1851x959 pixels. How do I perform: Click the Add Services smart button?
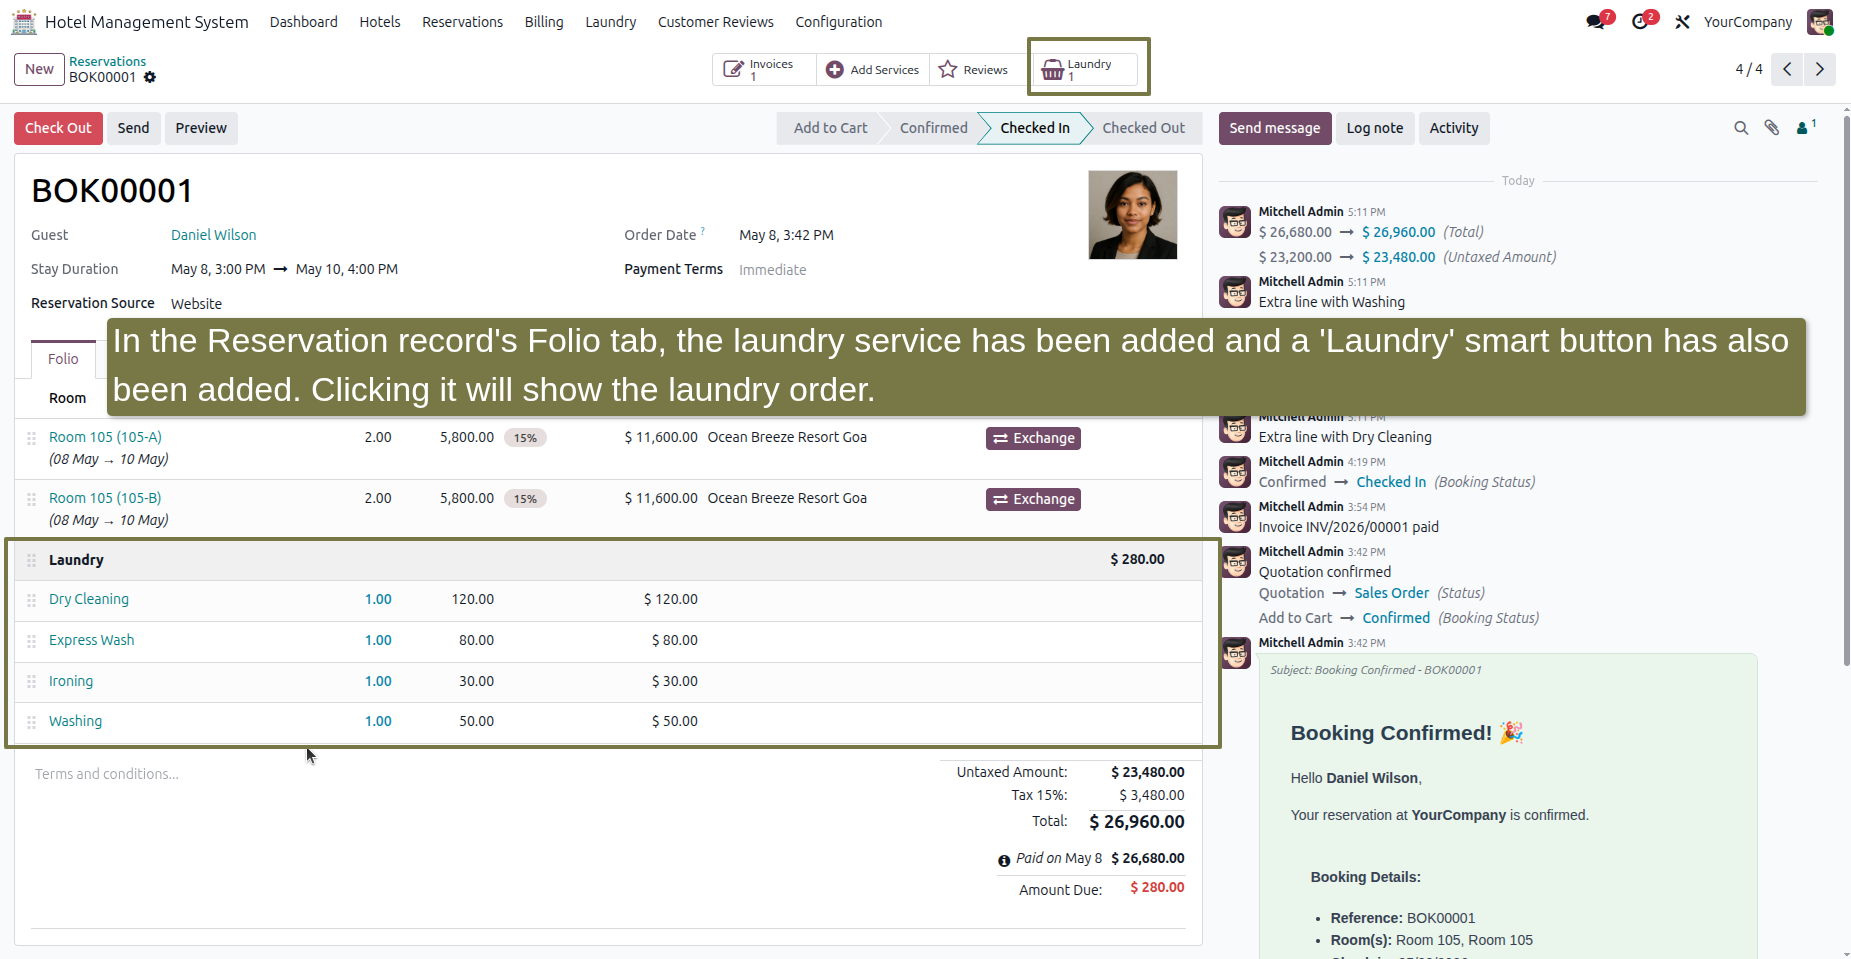click(x=873, y=70)
